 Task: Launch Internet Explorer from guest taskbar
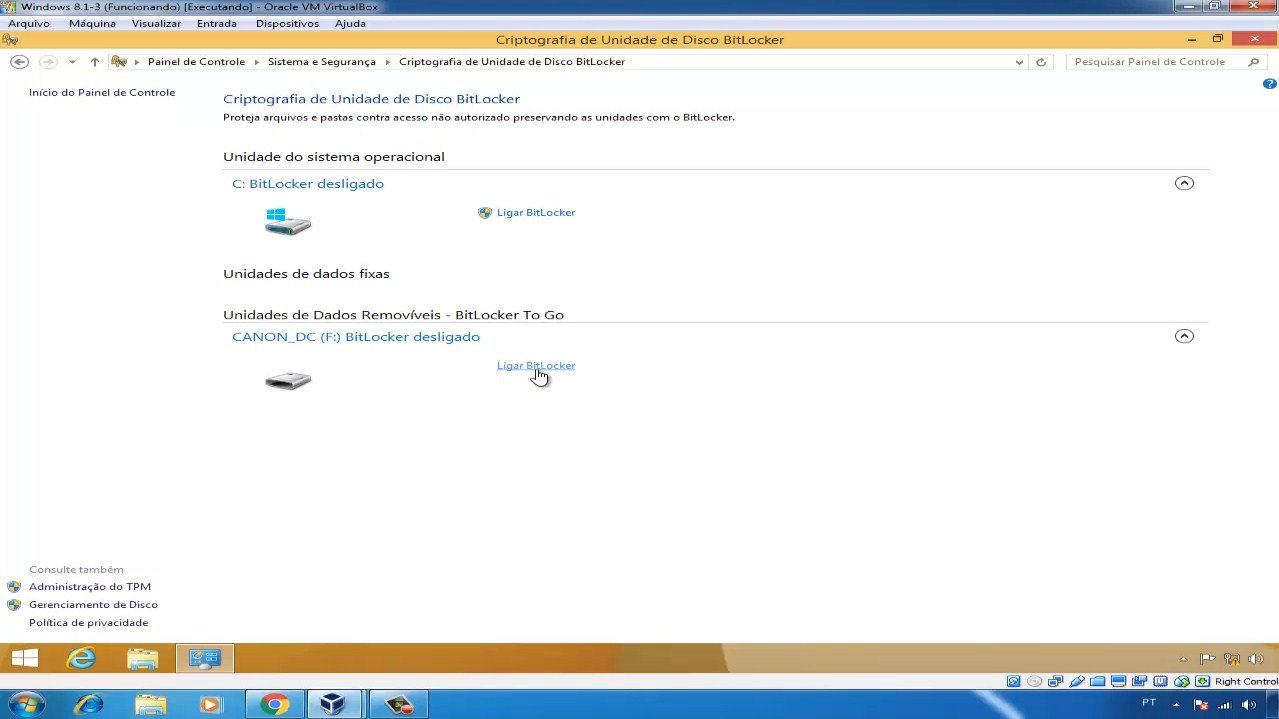81,658
